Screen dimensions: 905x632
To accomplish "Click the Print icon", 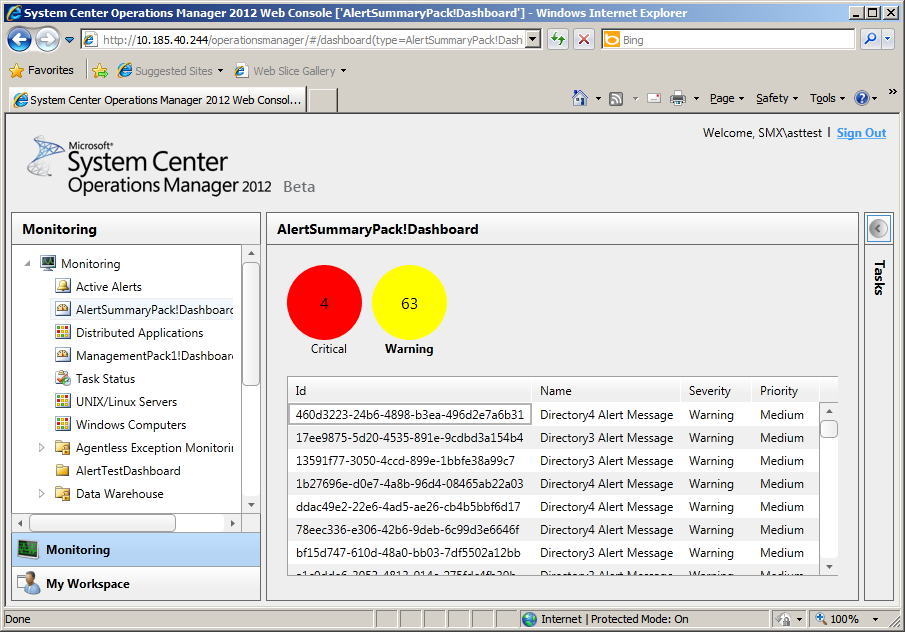I will (x=678, y=98).
